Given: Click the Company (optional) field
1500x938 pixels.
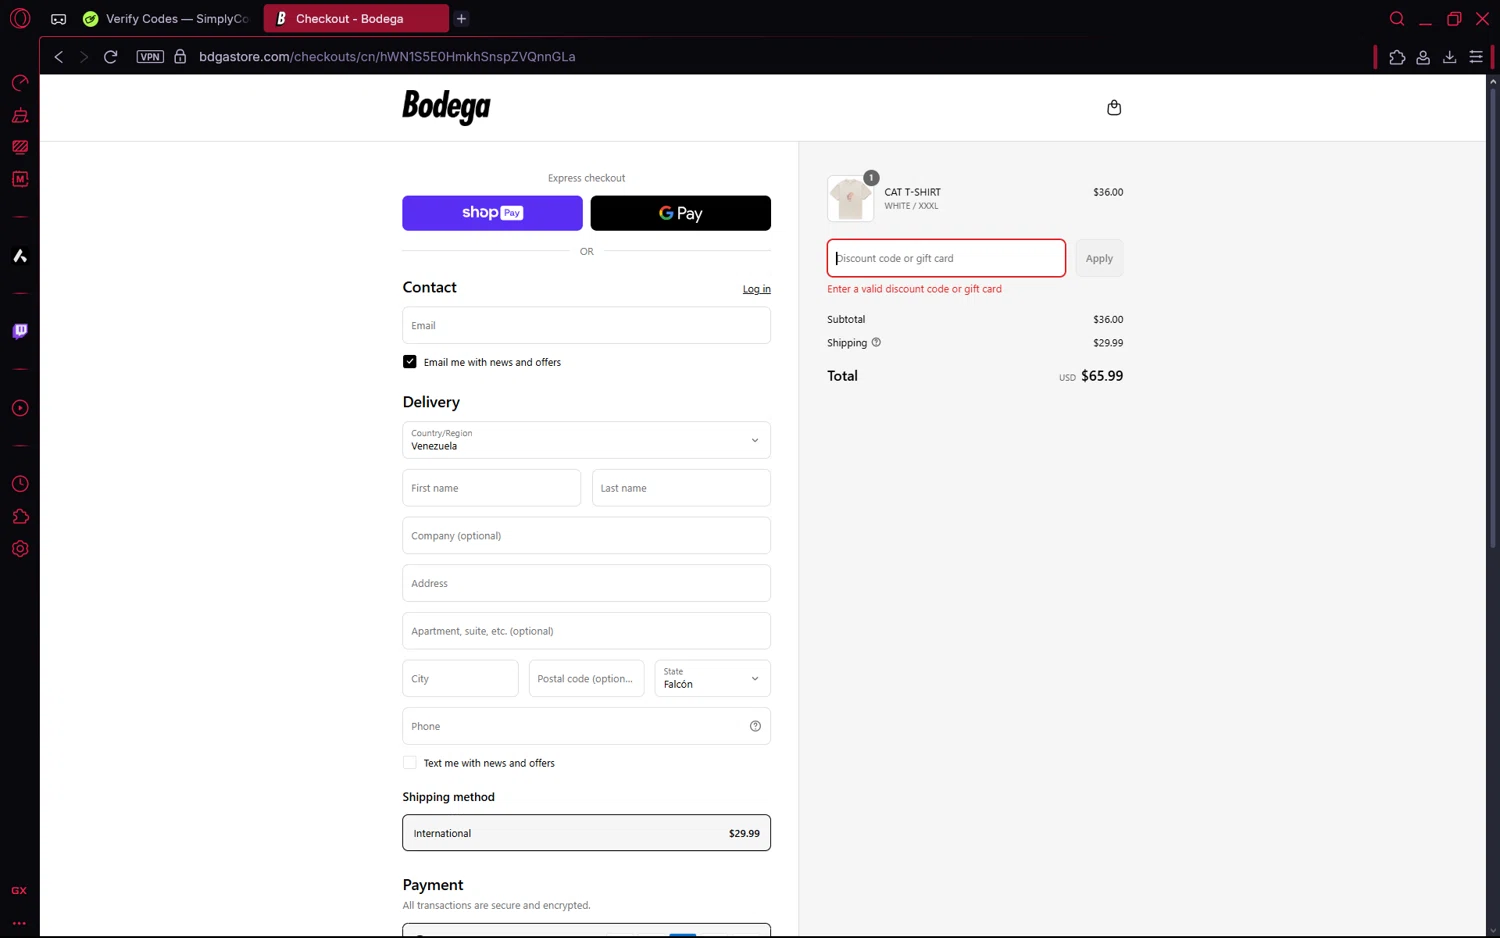Looking at the screenshot, I should pos(586,536).
